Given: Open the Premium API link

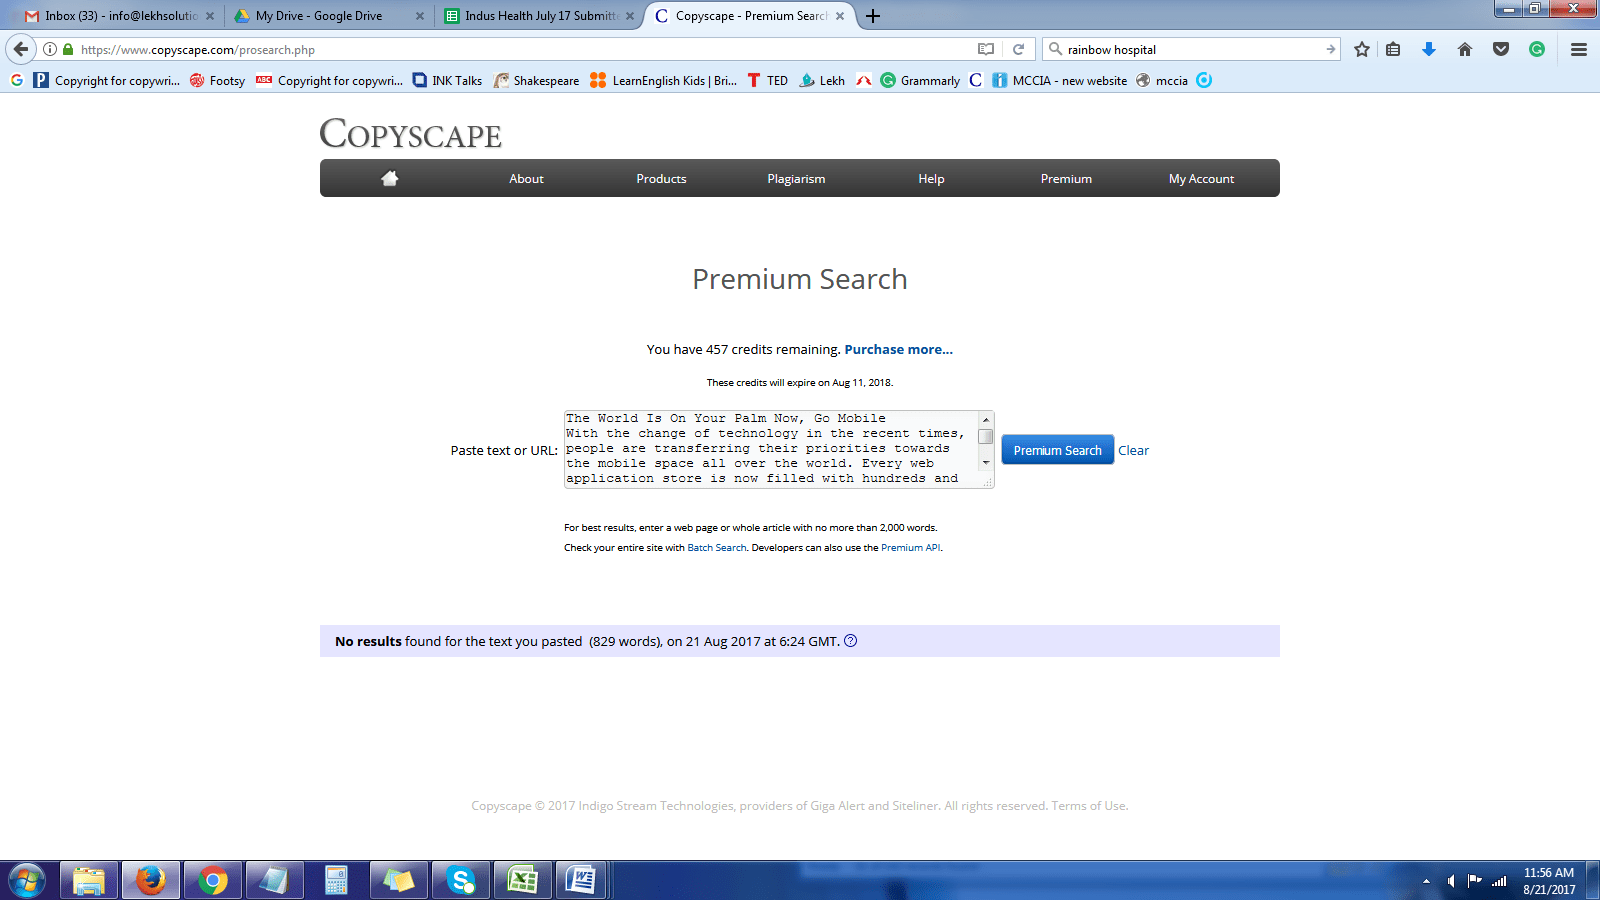Looking at the screenshot, I should pos(910,547).
